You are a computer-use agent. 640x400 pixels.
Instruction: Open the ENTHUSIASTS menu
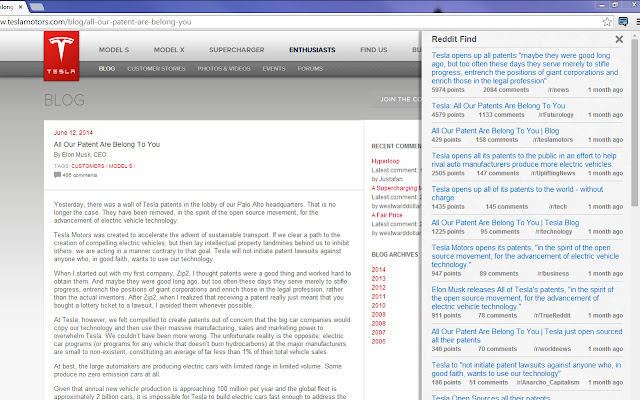312,50
